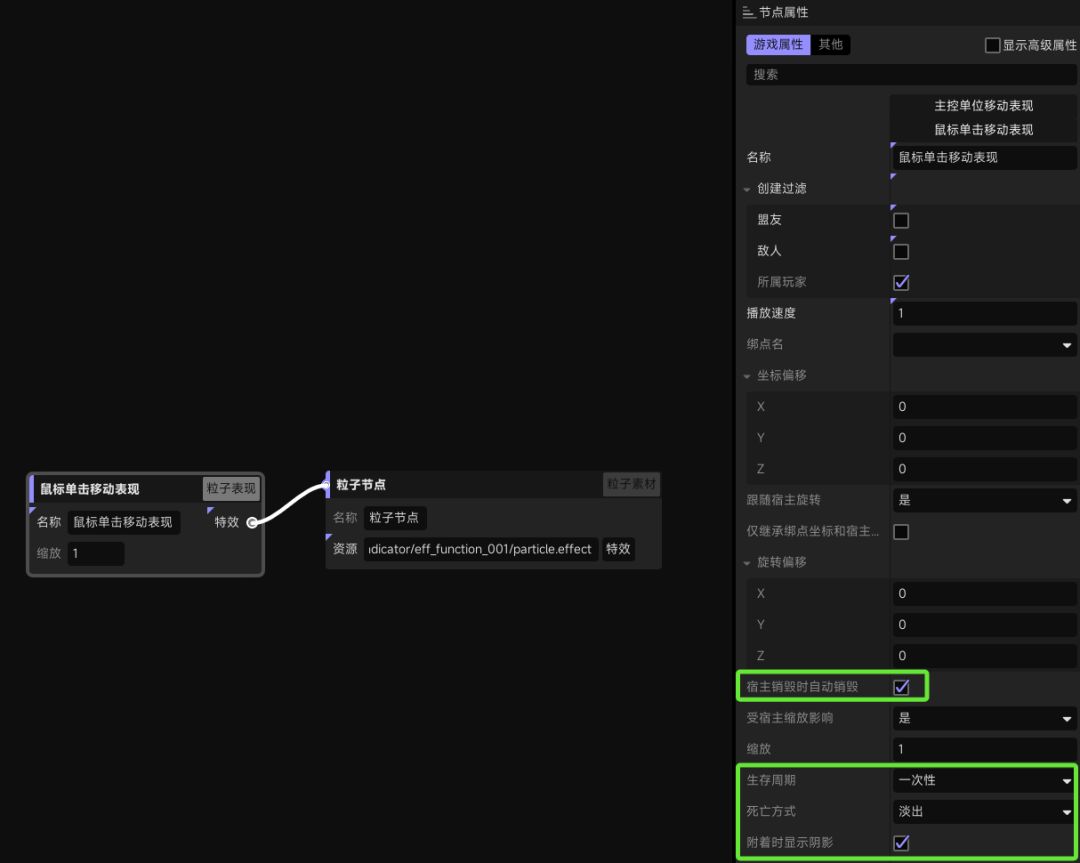Click the 节点属性 panel header icon
The width and height of the screenshot is (1080, 863).
click(x=749, y=12)
